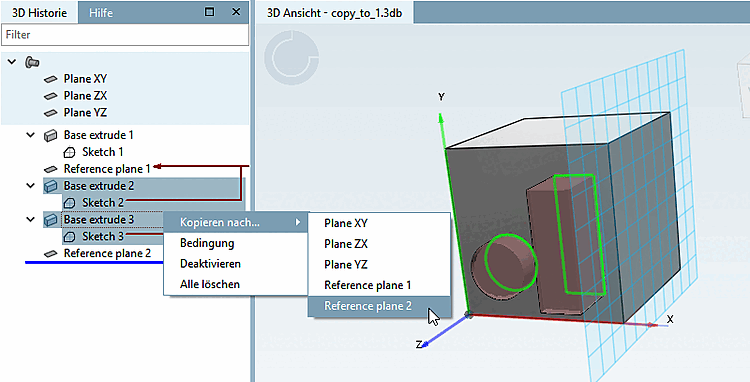Click the Sketch 1 sketch icon
This screenshot has width=750, height=382.
pos(69,153)
